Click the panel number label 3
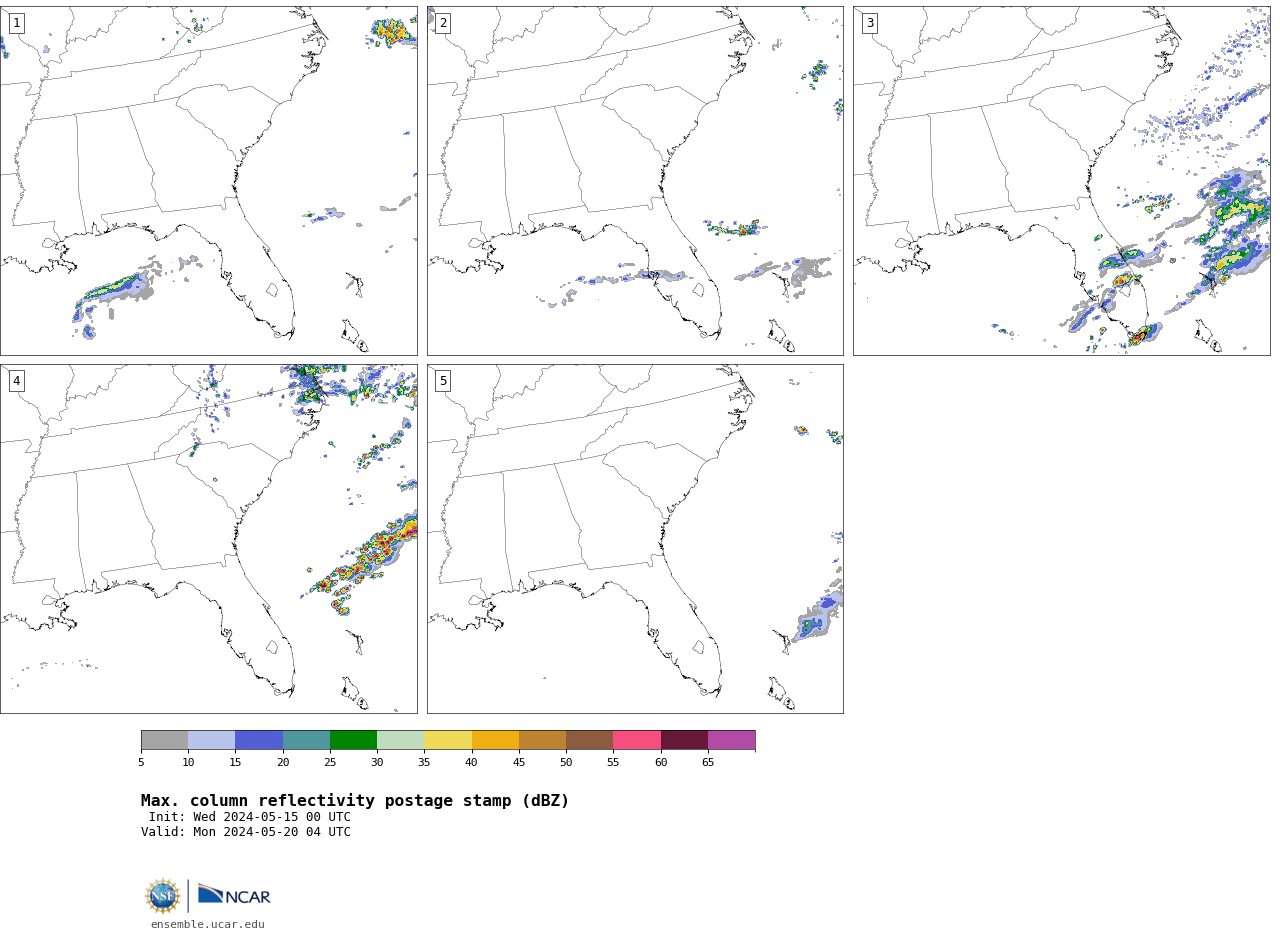Viewport: 1280px width, 936px height. (x=869, y=23)
